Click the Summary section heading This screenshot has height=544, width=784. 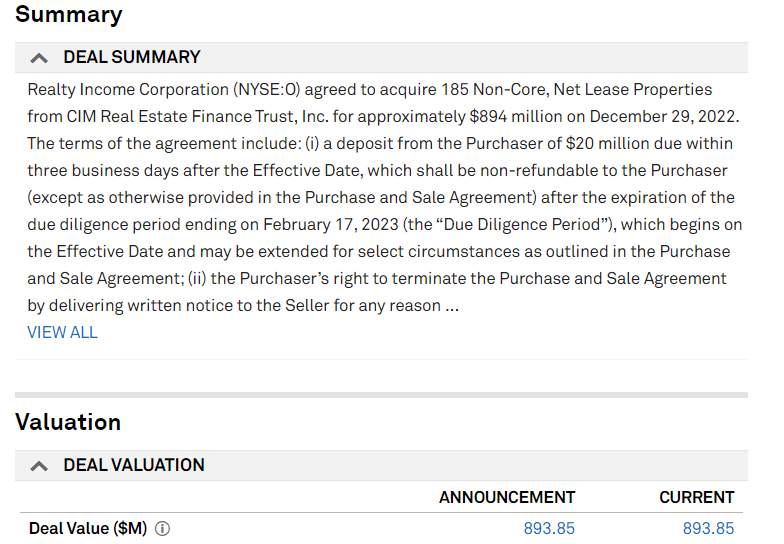point(69,15)
